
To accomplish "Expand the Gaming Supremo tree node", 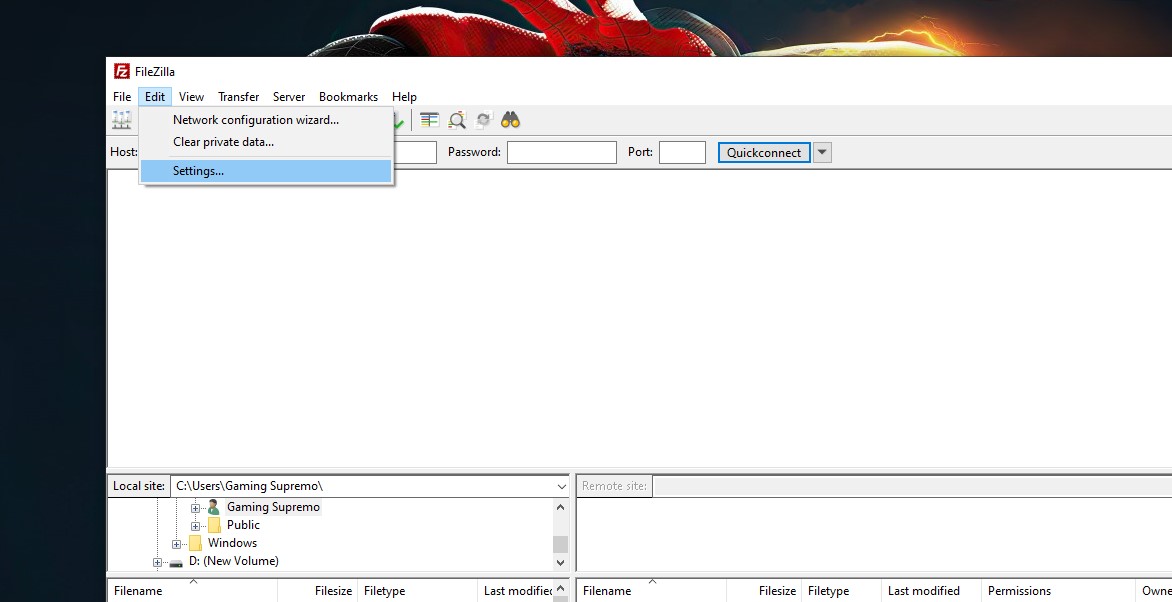I will (x=196, y=508).
